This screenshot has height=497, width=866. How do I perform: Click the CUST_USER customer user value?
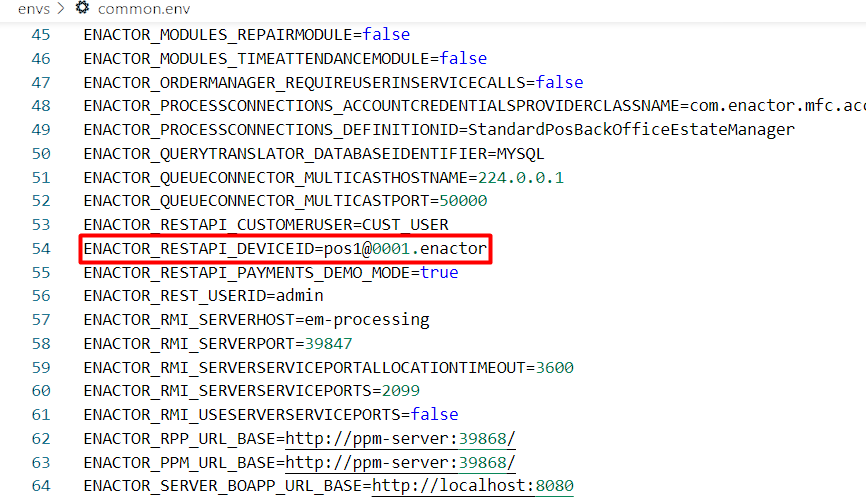tap(405, 225)
